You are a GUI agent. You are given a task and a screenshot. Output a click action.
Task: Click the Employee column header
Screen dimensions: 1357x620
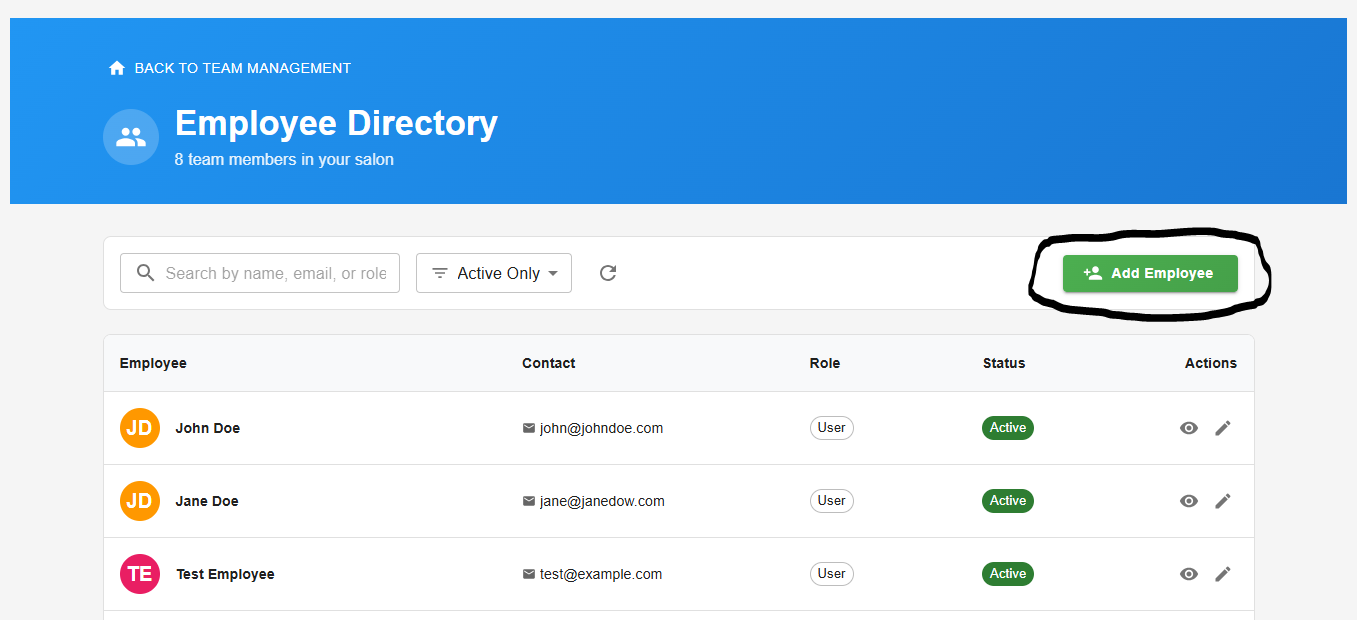tap(153, 363)
